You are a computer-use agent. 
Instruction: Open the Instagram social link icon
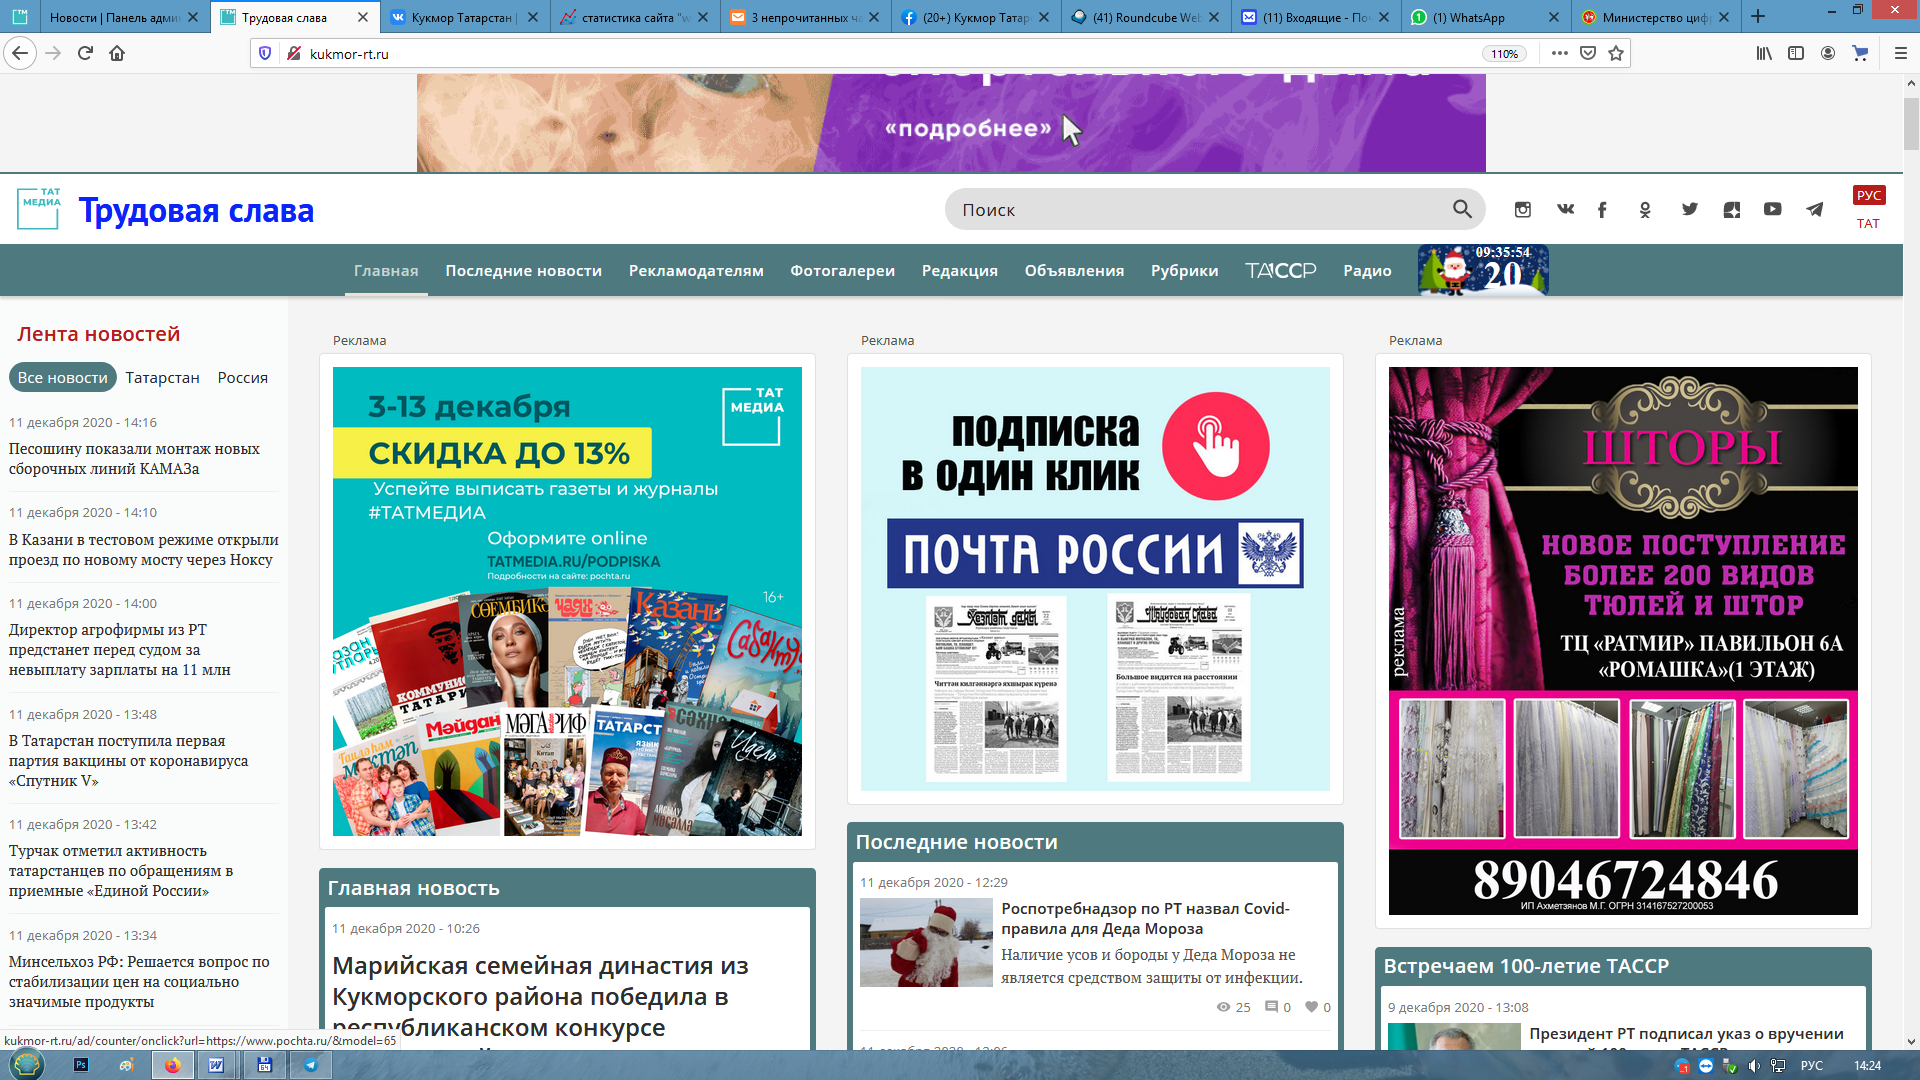point(1522,210)
